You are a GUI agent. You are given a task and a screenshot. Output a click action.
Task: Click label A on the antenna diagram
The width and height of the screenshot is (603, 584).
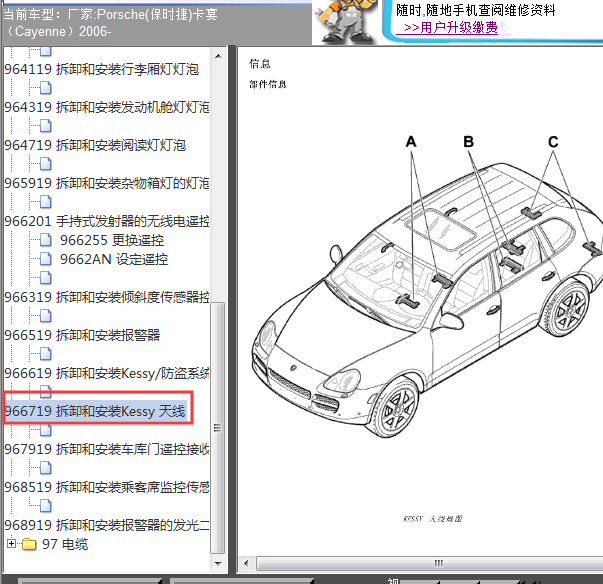click(x=411, y=142)
